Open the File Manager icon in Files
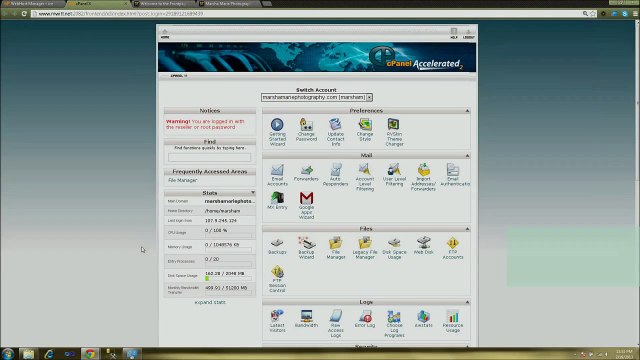Screen dimensions: 640x360 click(x=336, y=243)
